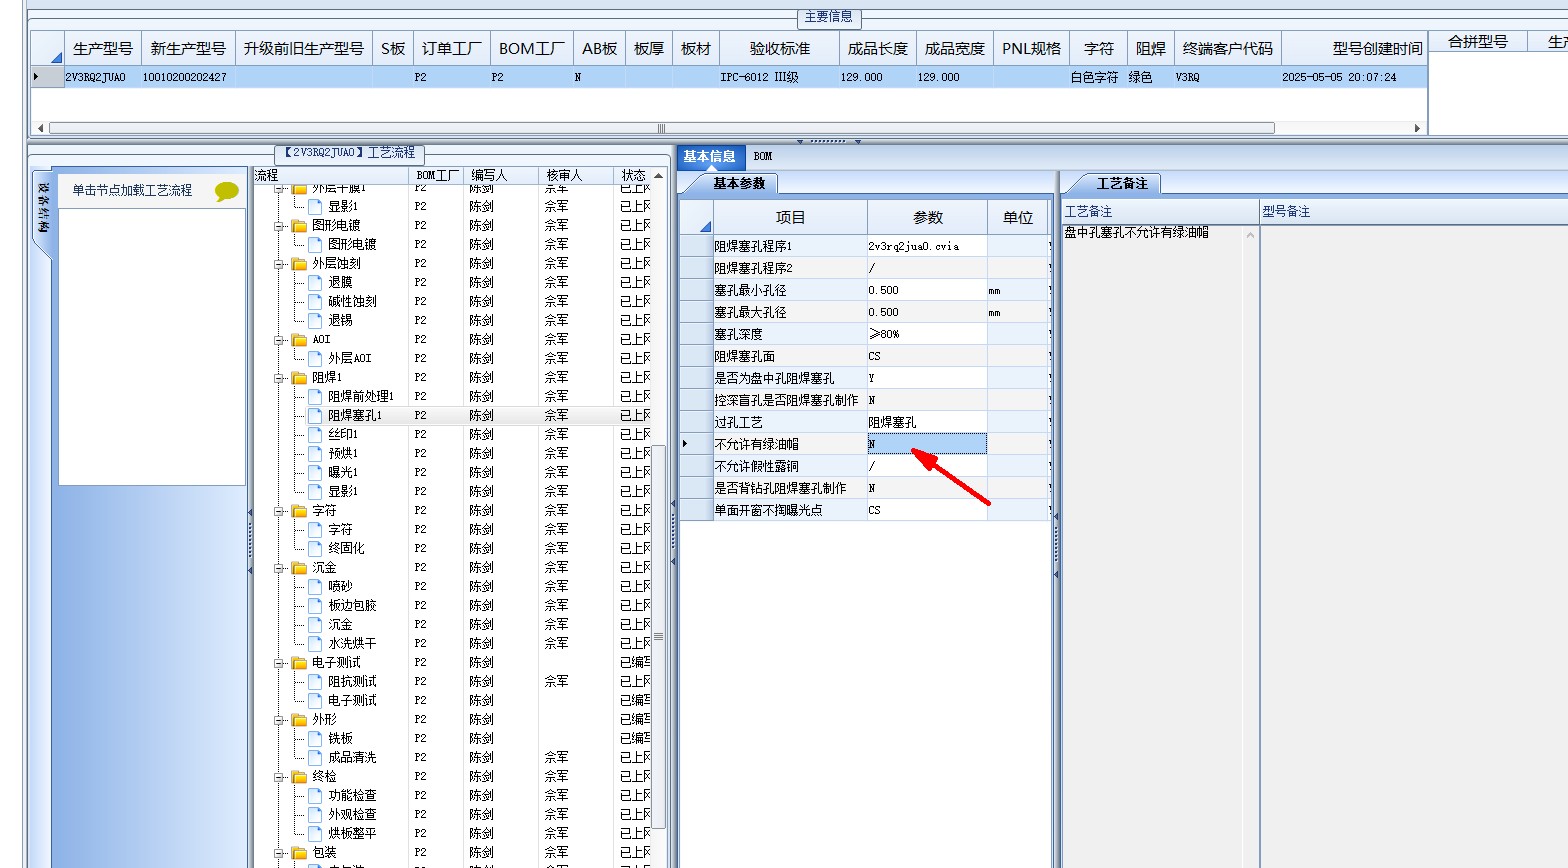
Task: Click the horizontal scrollbar left arrow in main grid
Action: pos(40,128)
